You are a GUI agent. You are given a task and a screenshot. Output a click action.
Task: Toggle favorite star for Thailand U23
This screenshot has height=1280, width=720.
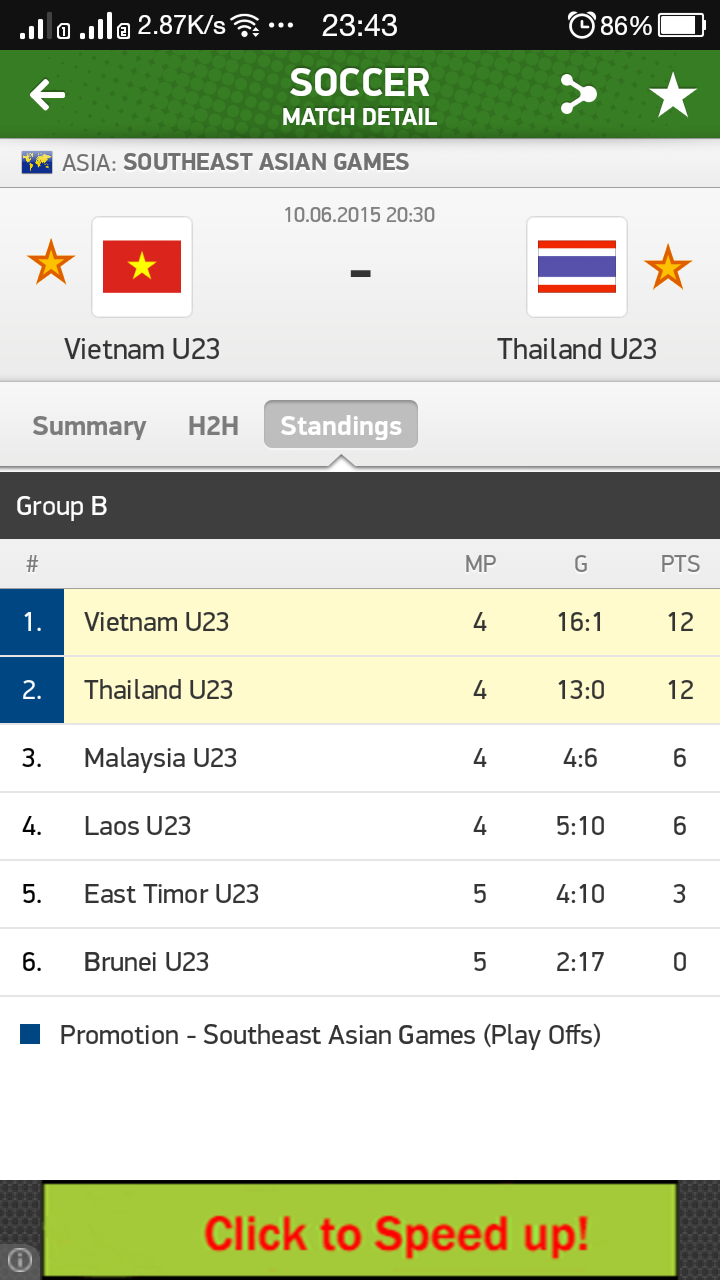(667, 267)
